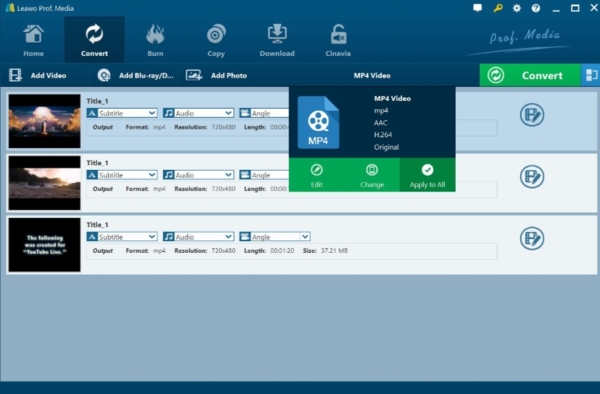Open the help question mark icon
This screenshot has width=600, height=394.
point(536,8)
